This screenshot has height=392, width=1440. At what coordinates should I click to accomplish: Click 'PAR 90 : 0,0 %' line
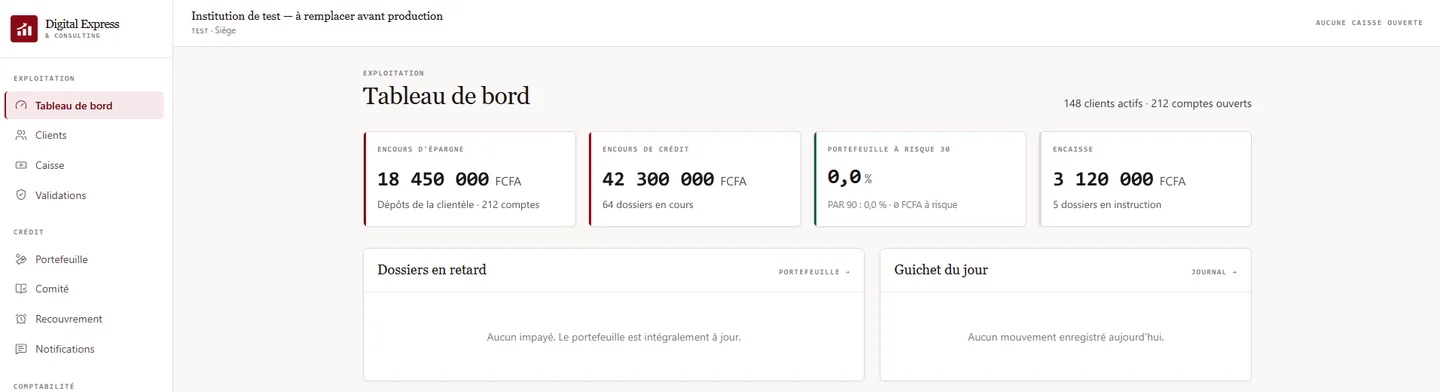tap(892, 205)
